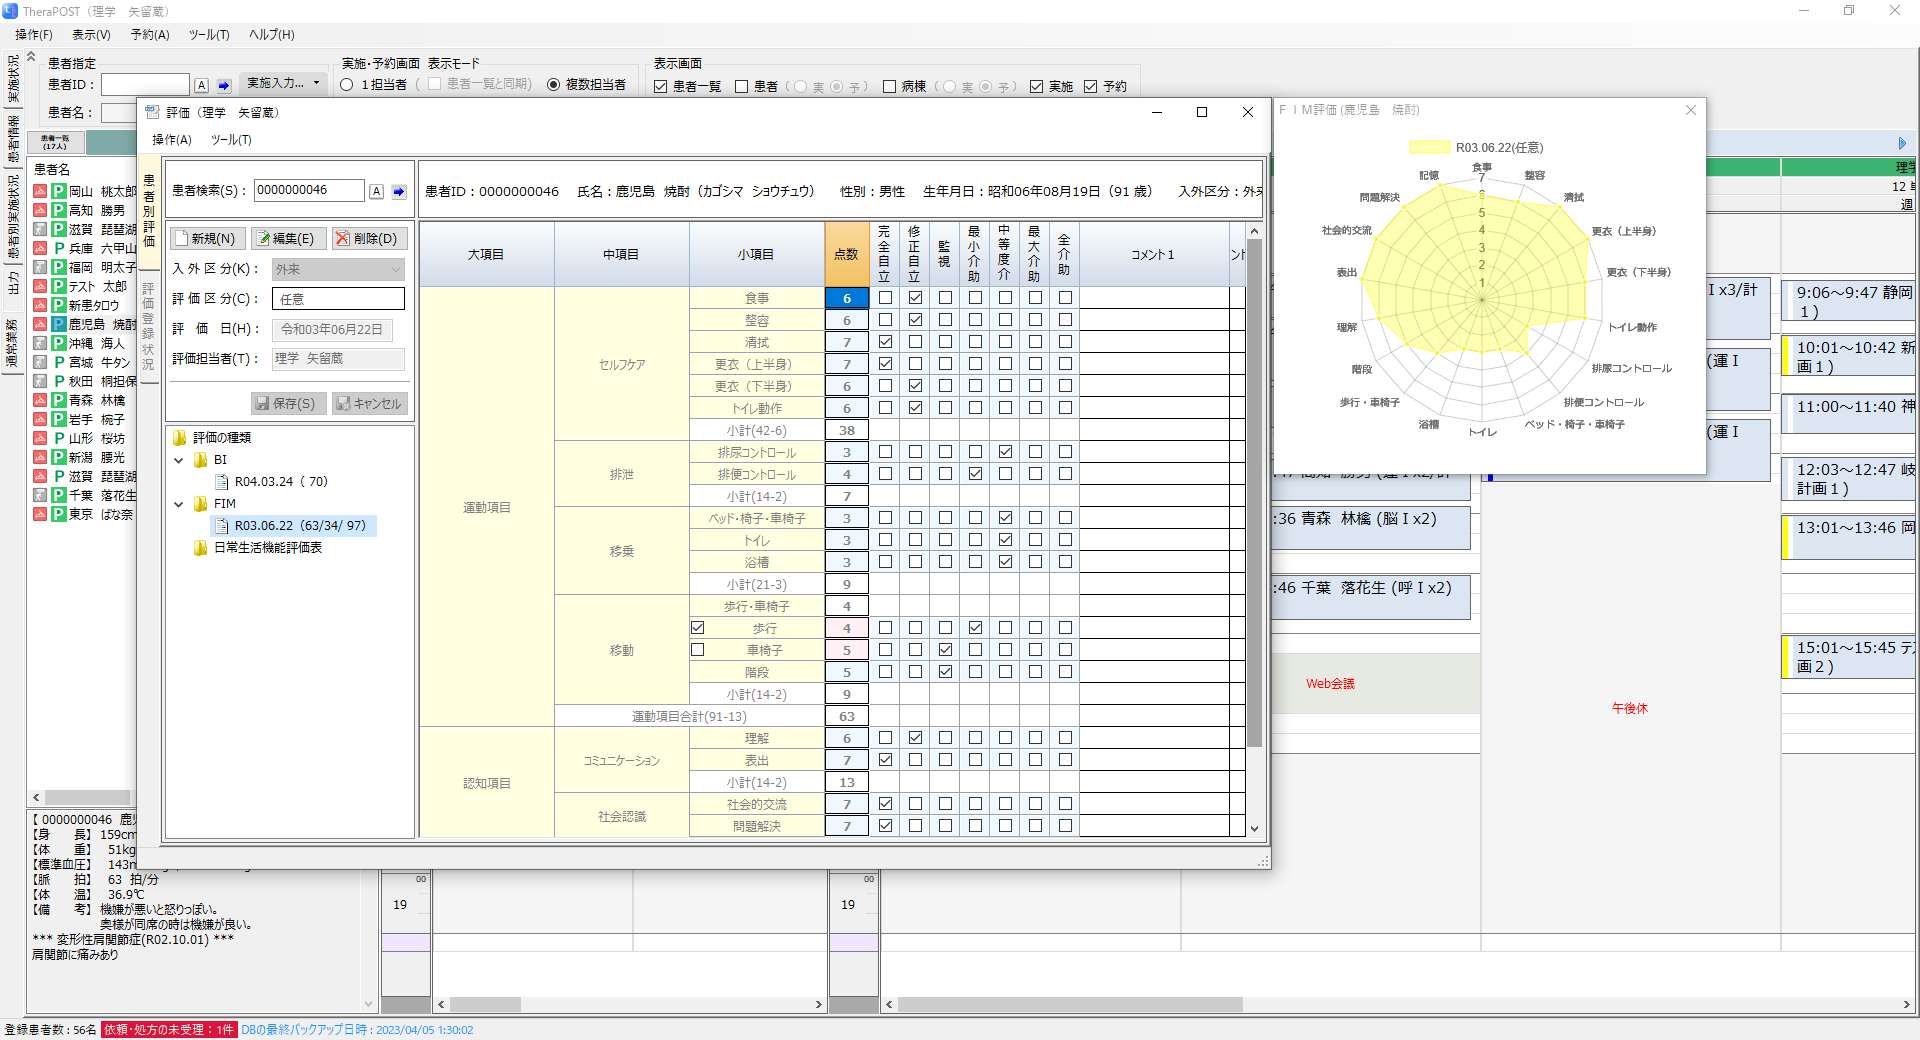The width and height of the screenshot is (1920, 1040).
Task: Click grid scrollbar down arrow
Action: [x=1254, y=829]
